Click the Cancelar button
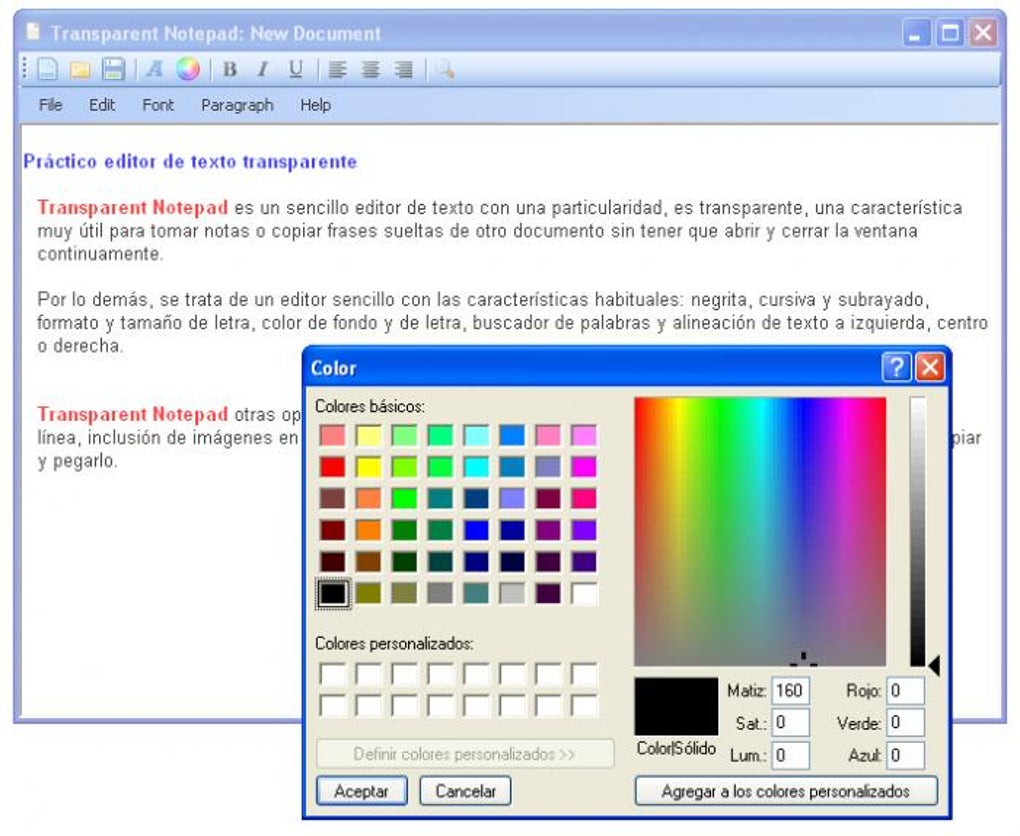The image size is (1020, 836). tap(465, 791)
